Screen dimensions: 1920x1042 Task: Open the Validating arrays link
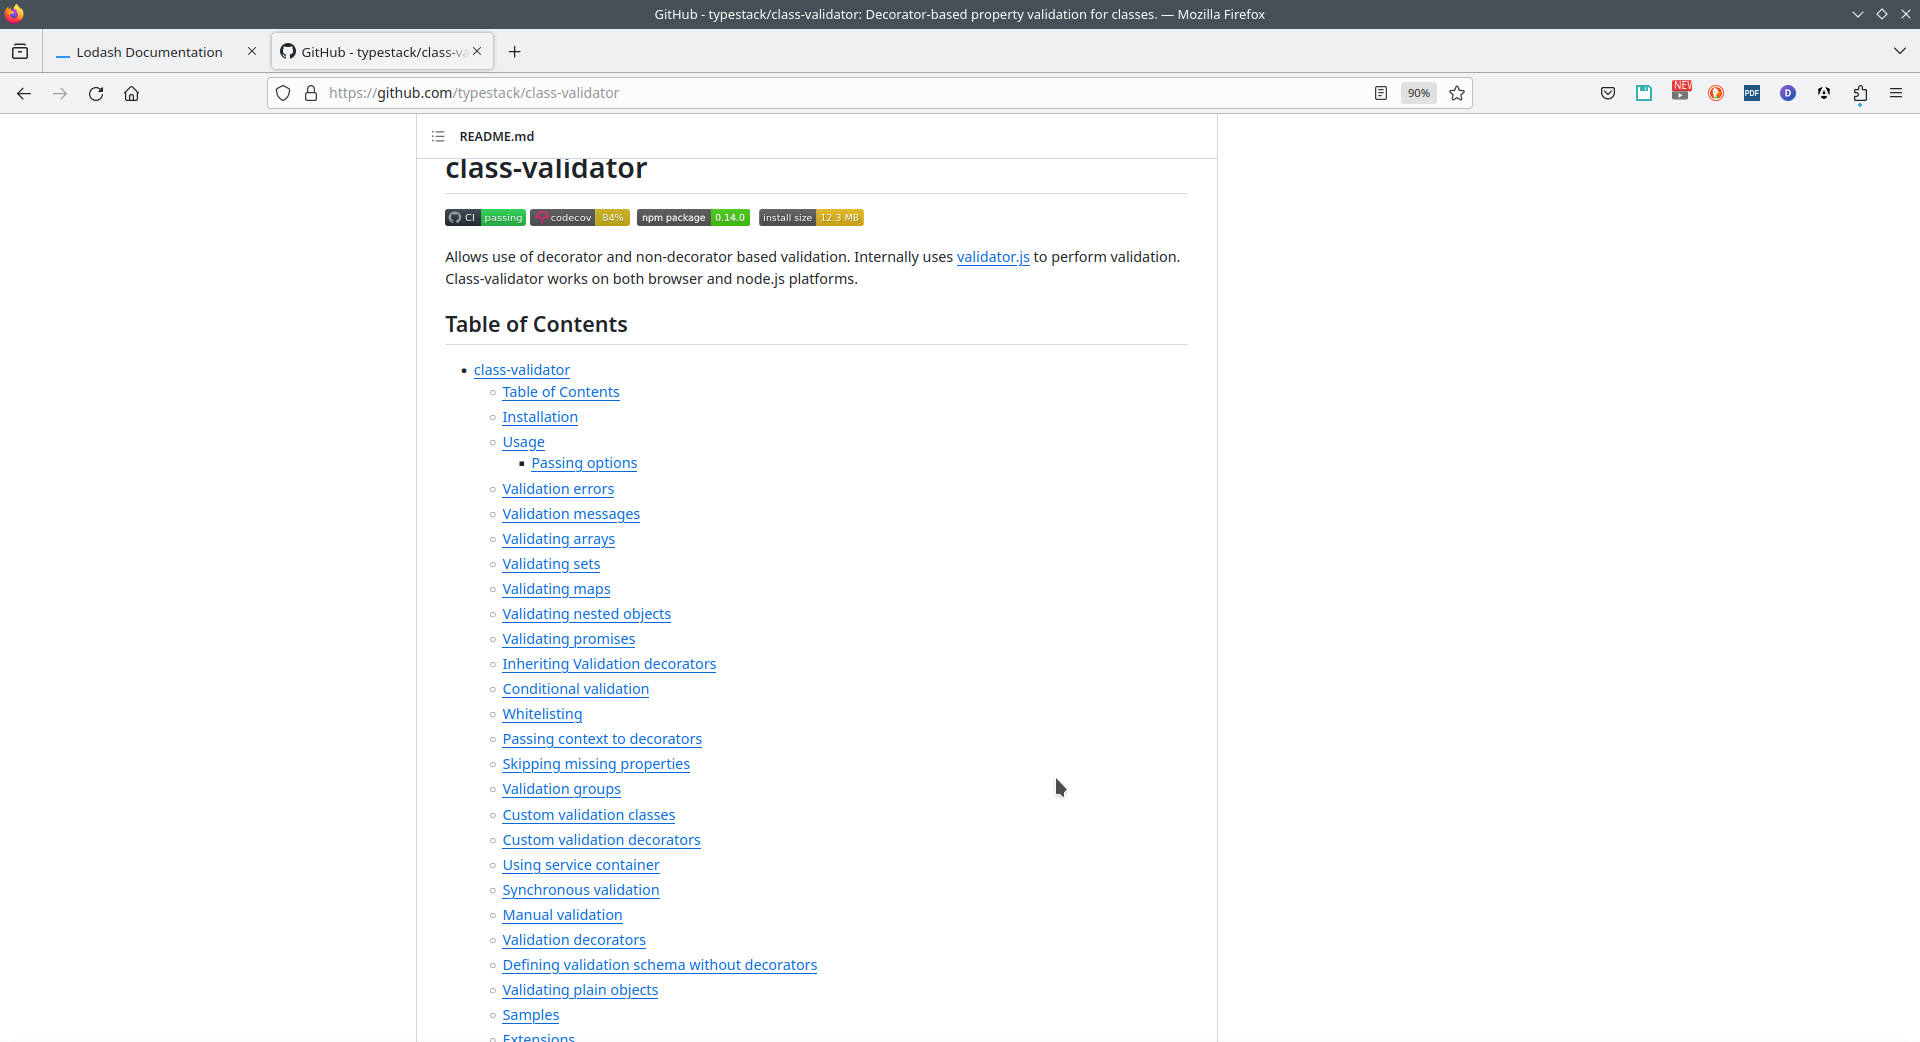[x=559, y=539]
